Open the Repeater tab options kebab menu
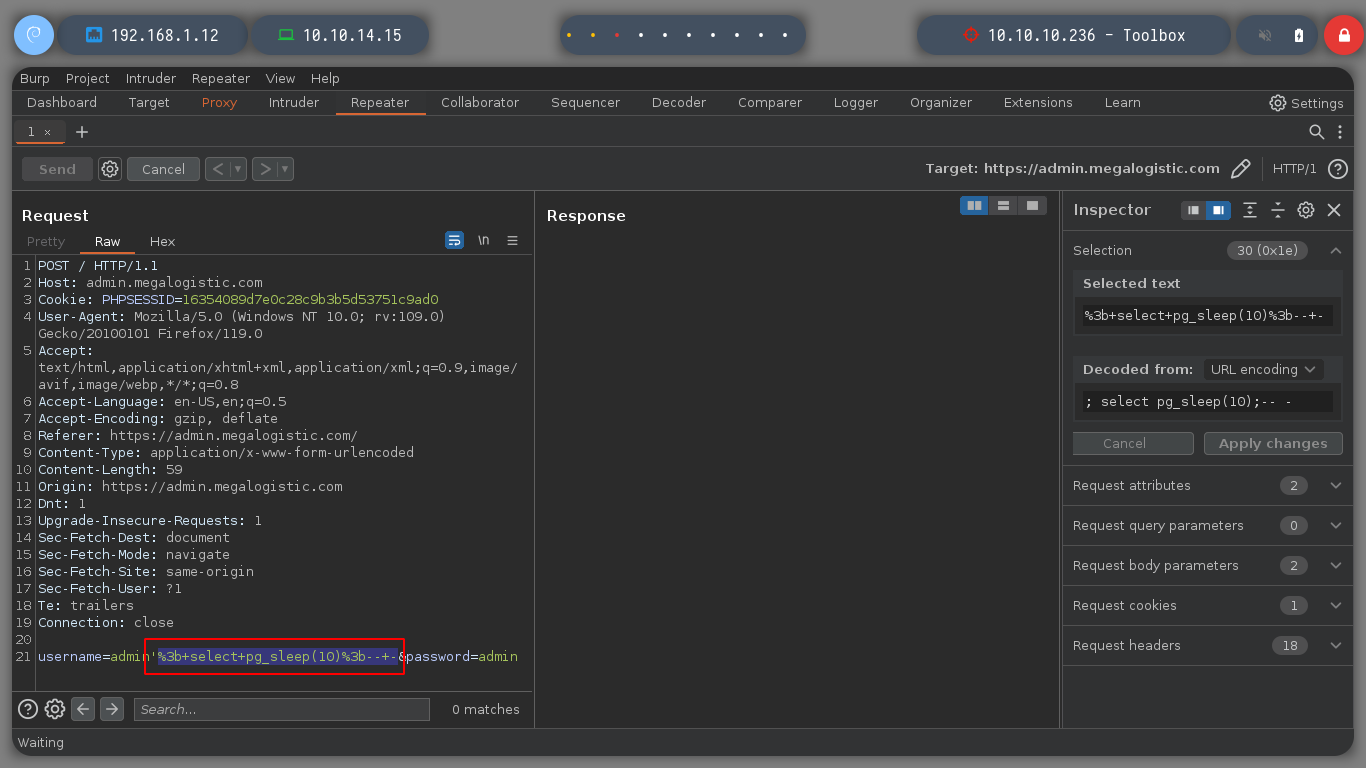This screenshot has width=1366, height=768. click(1341, 132)
